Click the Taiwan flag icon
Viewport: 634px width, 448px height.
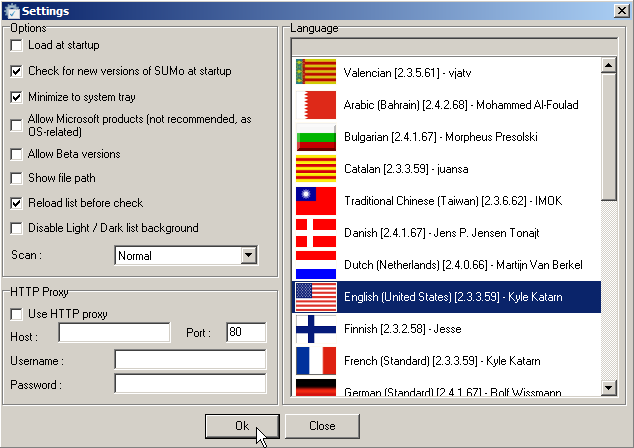[x=316, y=201]
